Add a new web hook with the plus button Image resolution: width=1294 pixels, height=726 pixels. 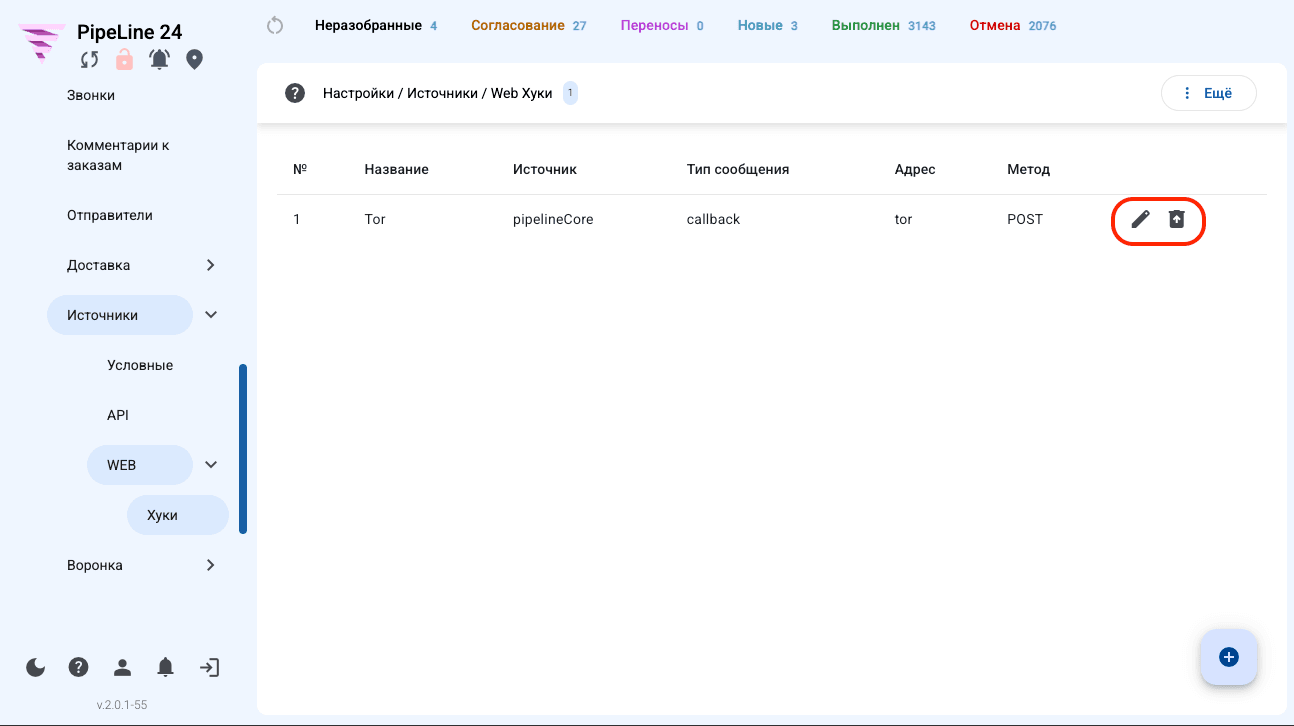click(1229, 657)
